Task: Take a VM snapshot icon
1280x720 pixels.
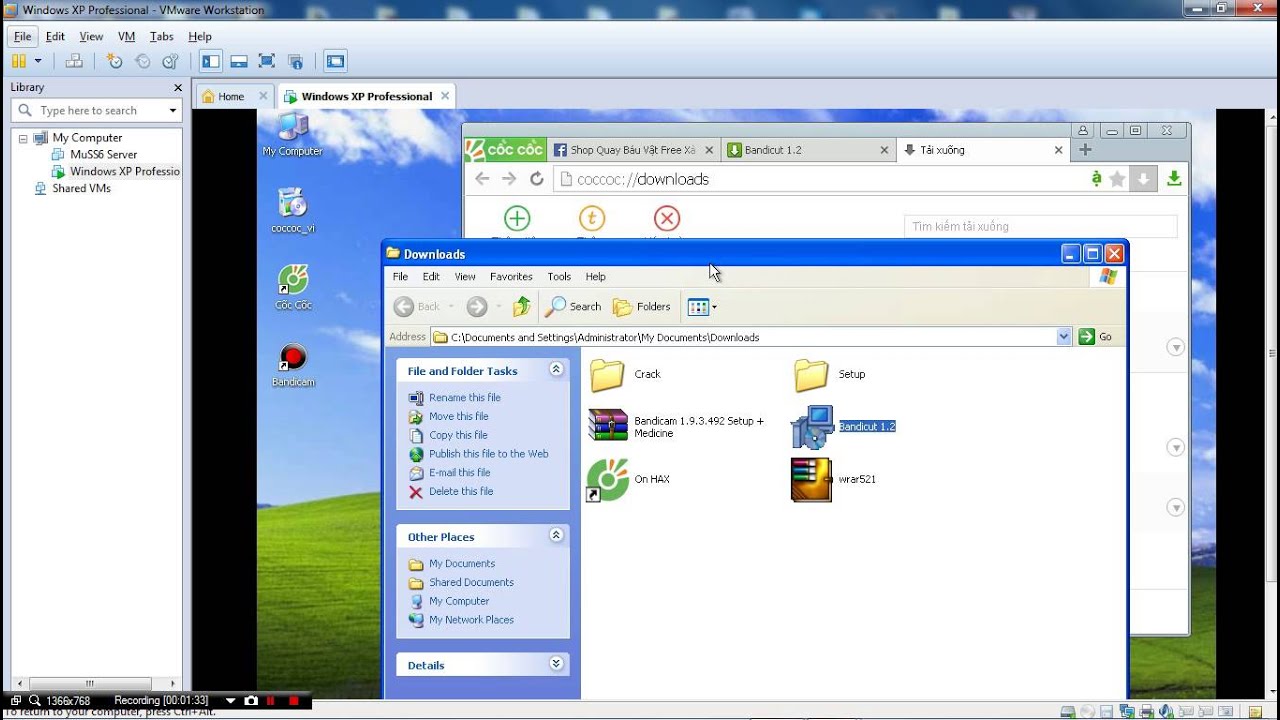Action: pyautogui.click(x=114, y=61)
